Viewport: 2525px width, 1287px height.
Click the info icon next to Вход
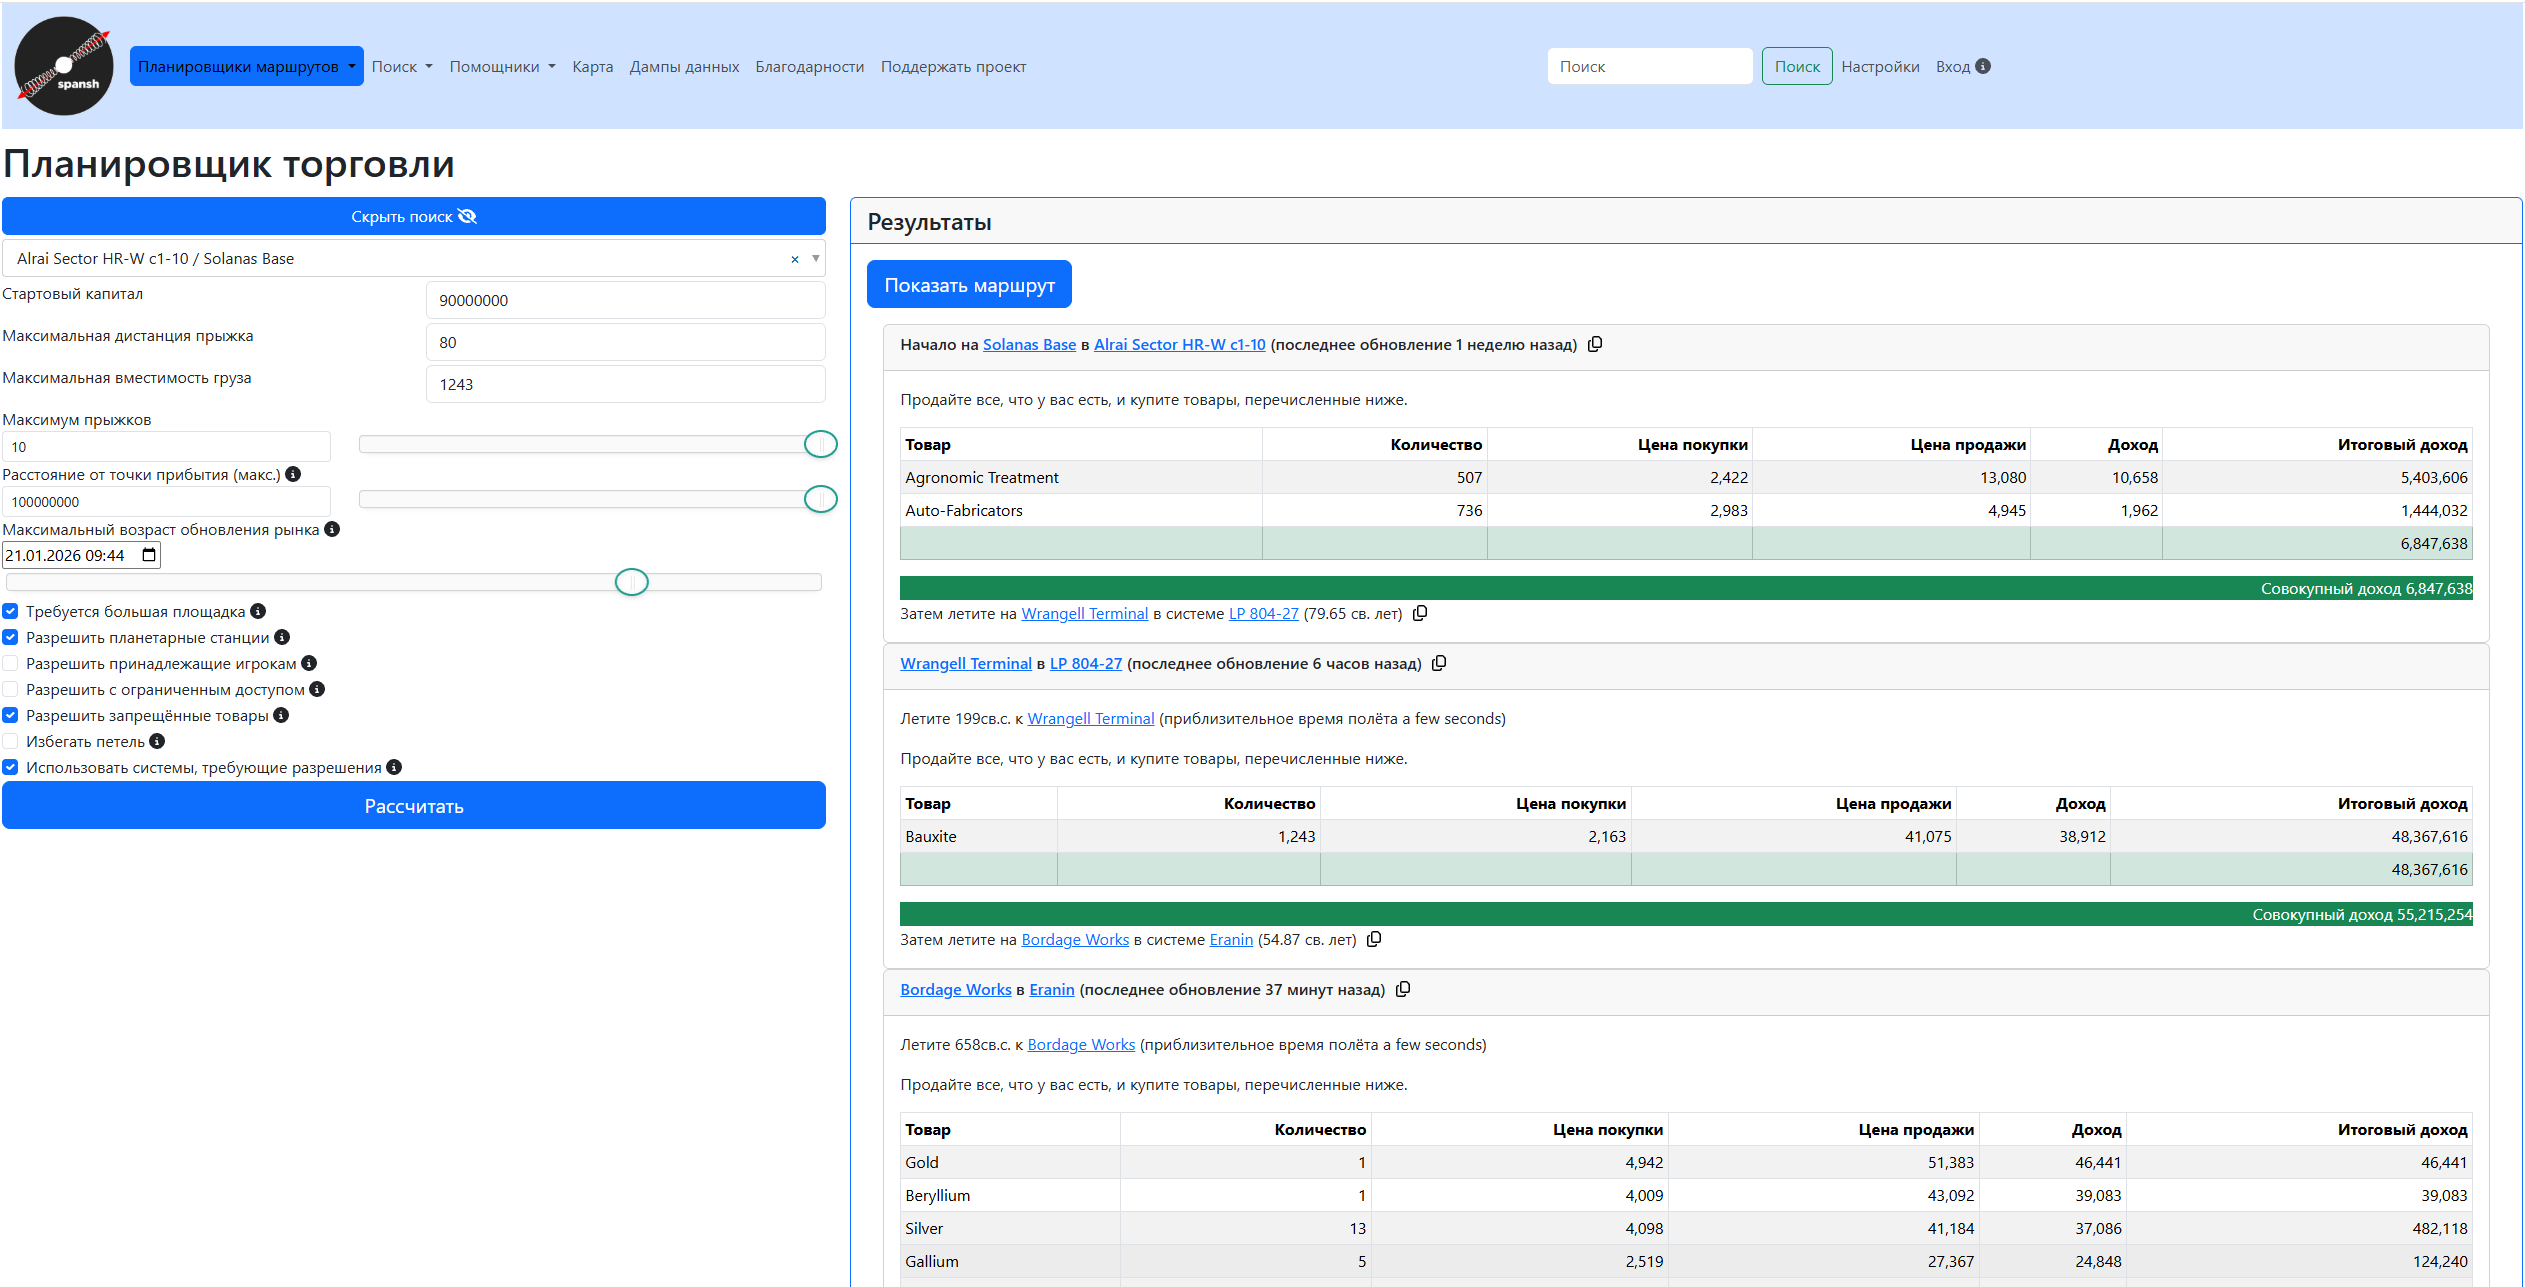tap(1983, 66)
